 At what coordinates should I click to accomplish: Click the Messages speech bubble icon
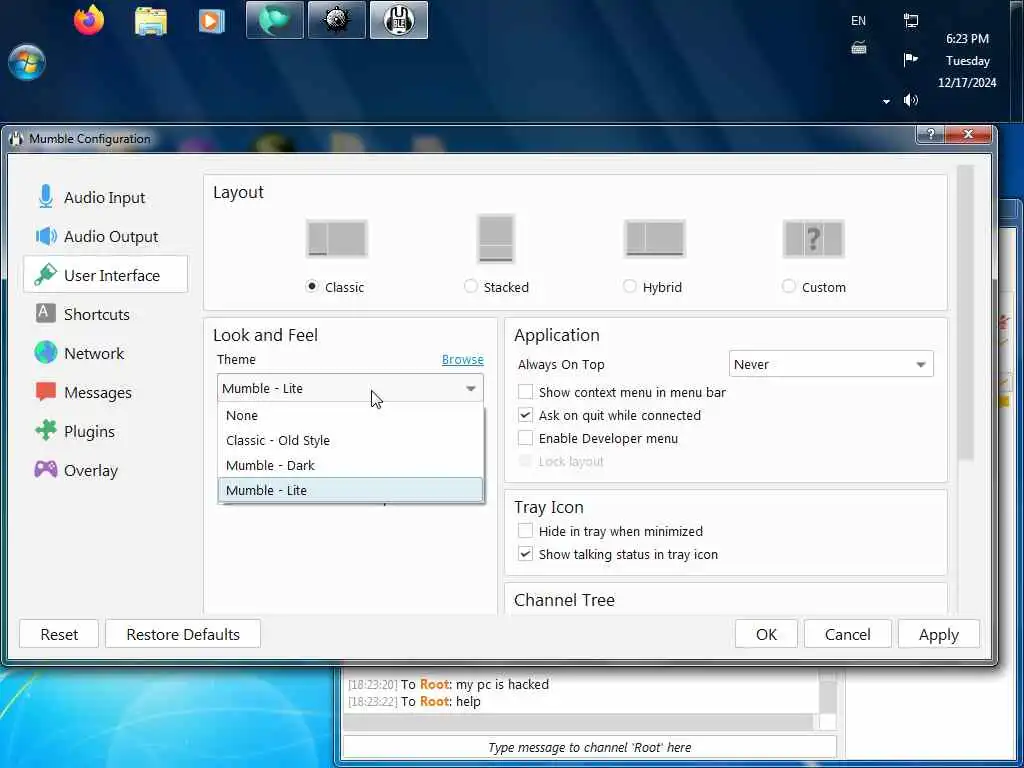pyautogui.click(x=46, y=392)
